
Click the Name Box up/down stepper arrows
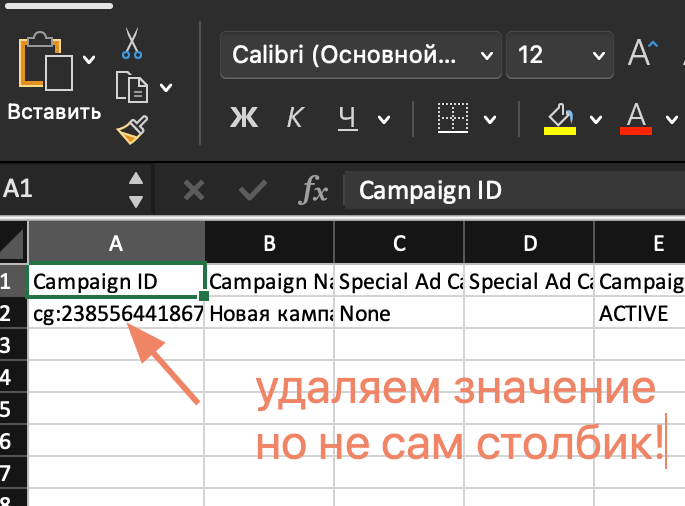tap(136, 190)
